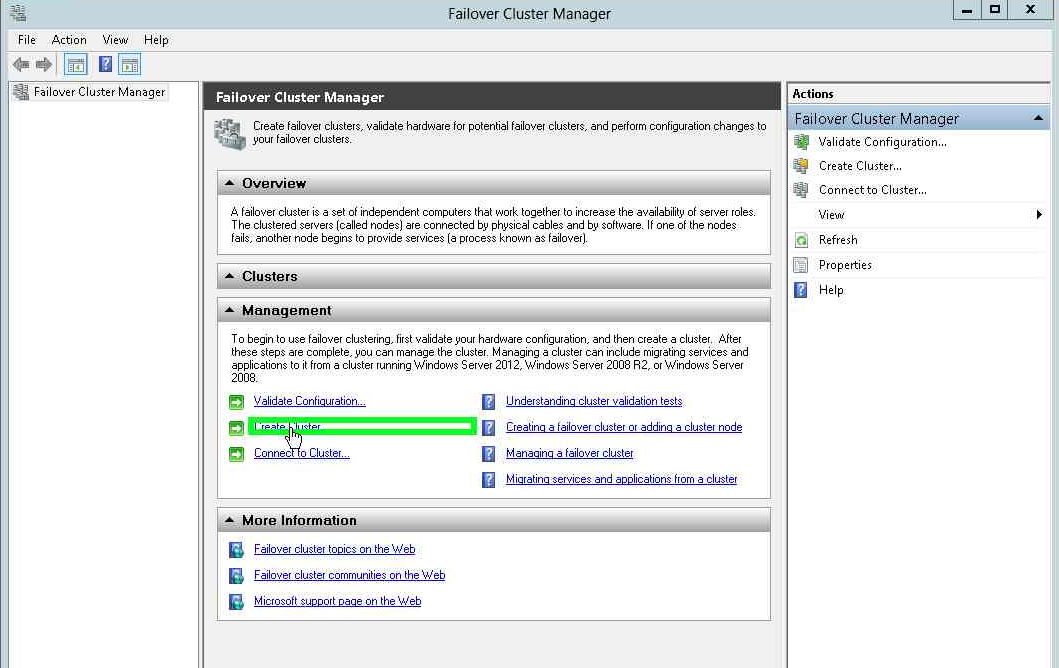1059x668 pixels.
Task: Open the Action menu
Action: click(x=69, y=40)
